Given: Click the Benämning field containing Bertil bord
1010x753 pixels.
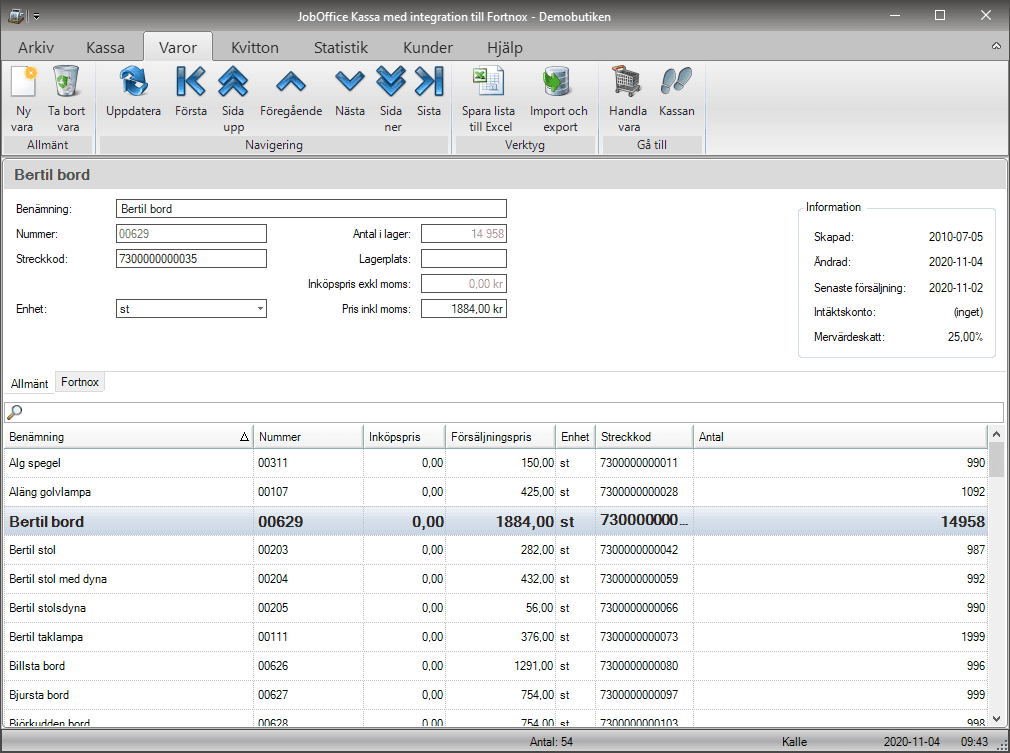Looking at the screenshot, I should pos(312,209).
